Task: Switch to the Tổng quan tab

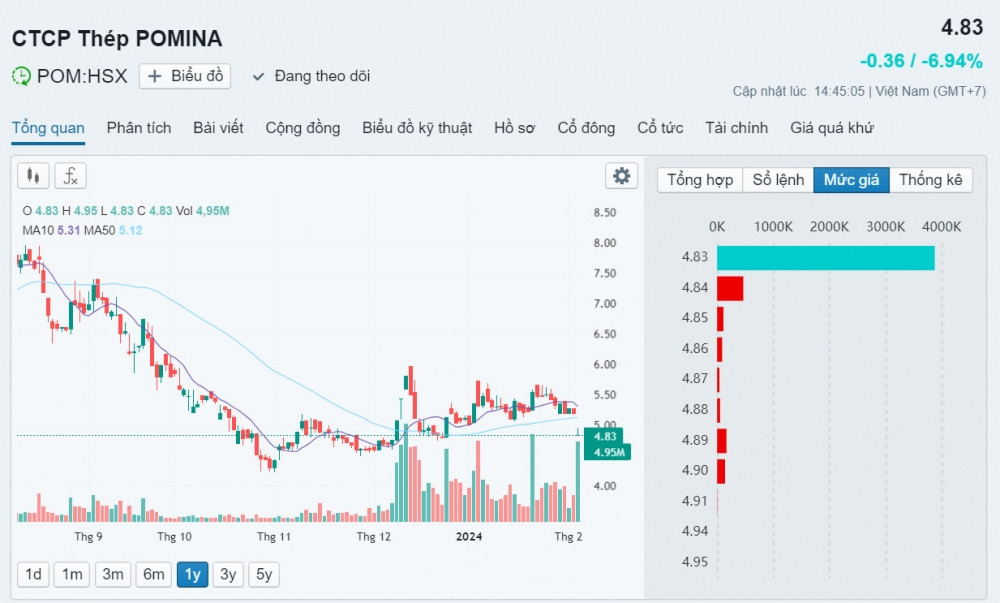Action: [x=48, y=128]
